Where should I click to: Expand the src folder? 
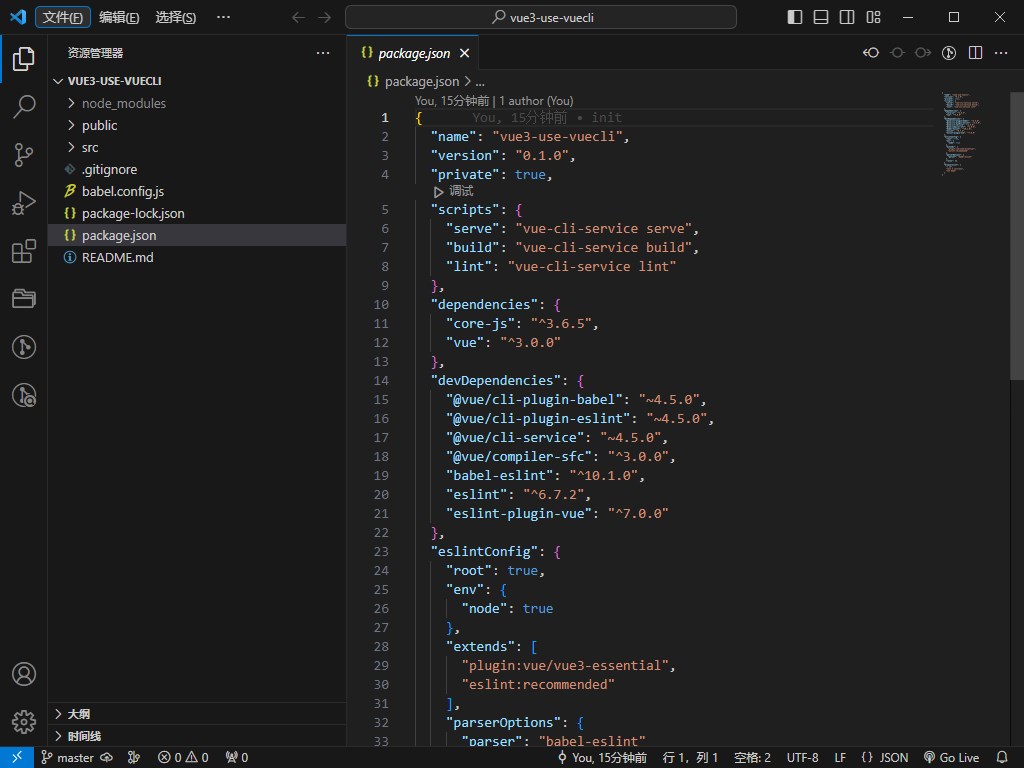[x=90, y=147]
